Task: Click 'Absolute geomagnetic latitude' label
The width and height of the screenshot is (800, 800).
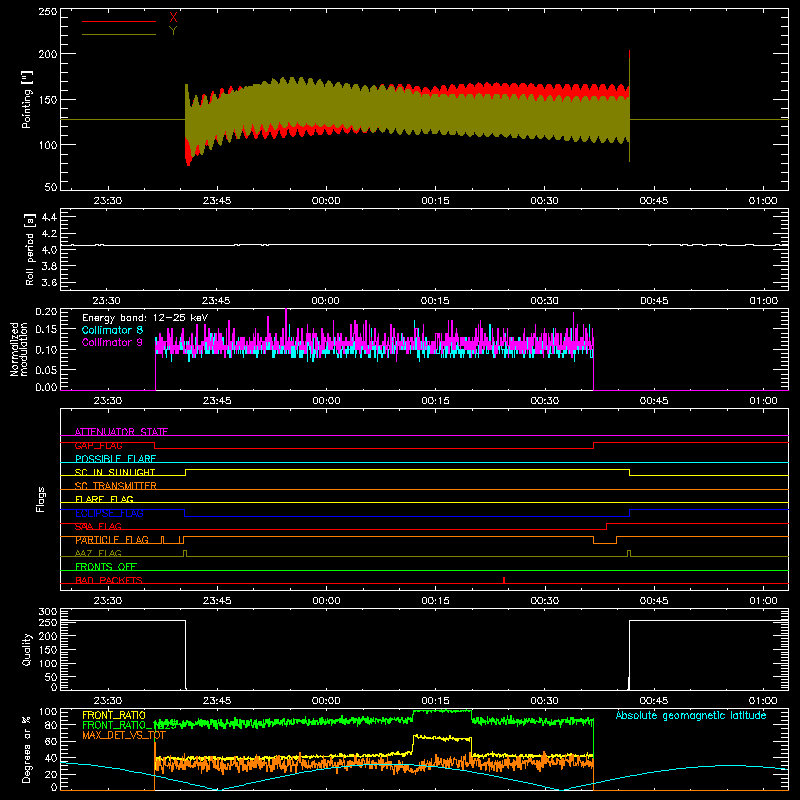Action: click(x=691, y=715)
